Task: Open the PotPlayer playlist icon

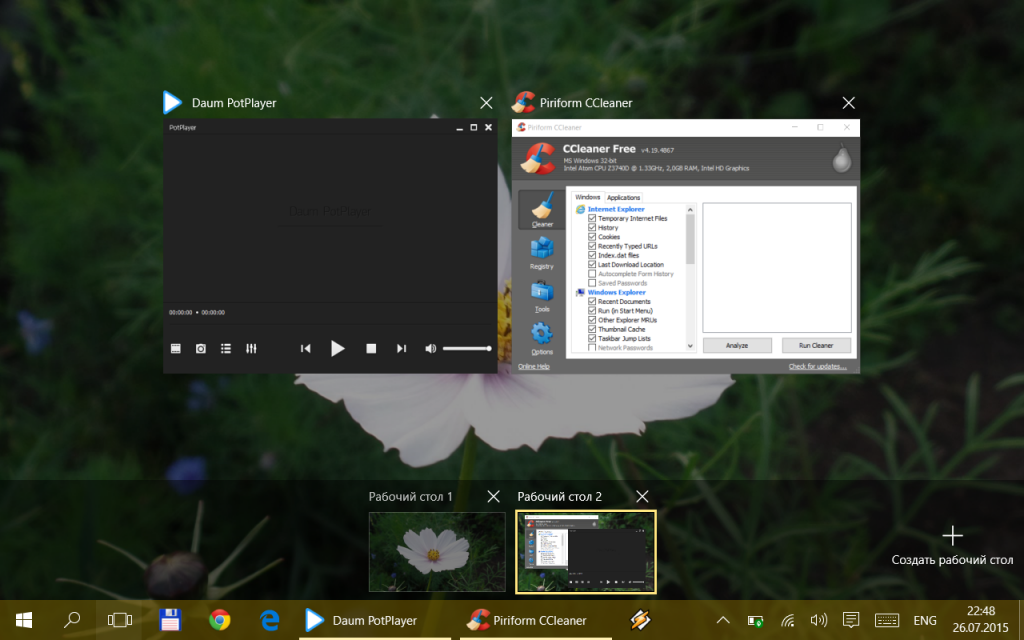Action: point(226,348)
